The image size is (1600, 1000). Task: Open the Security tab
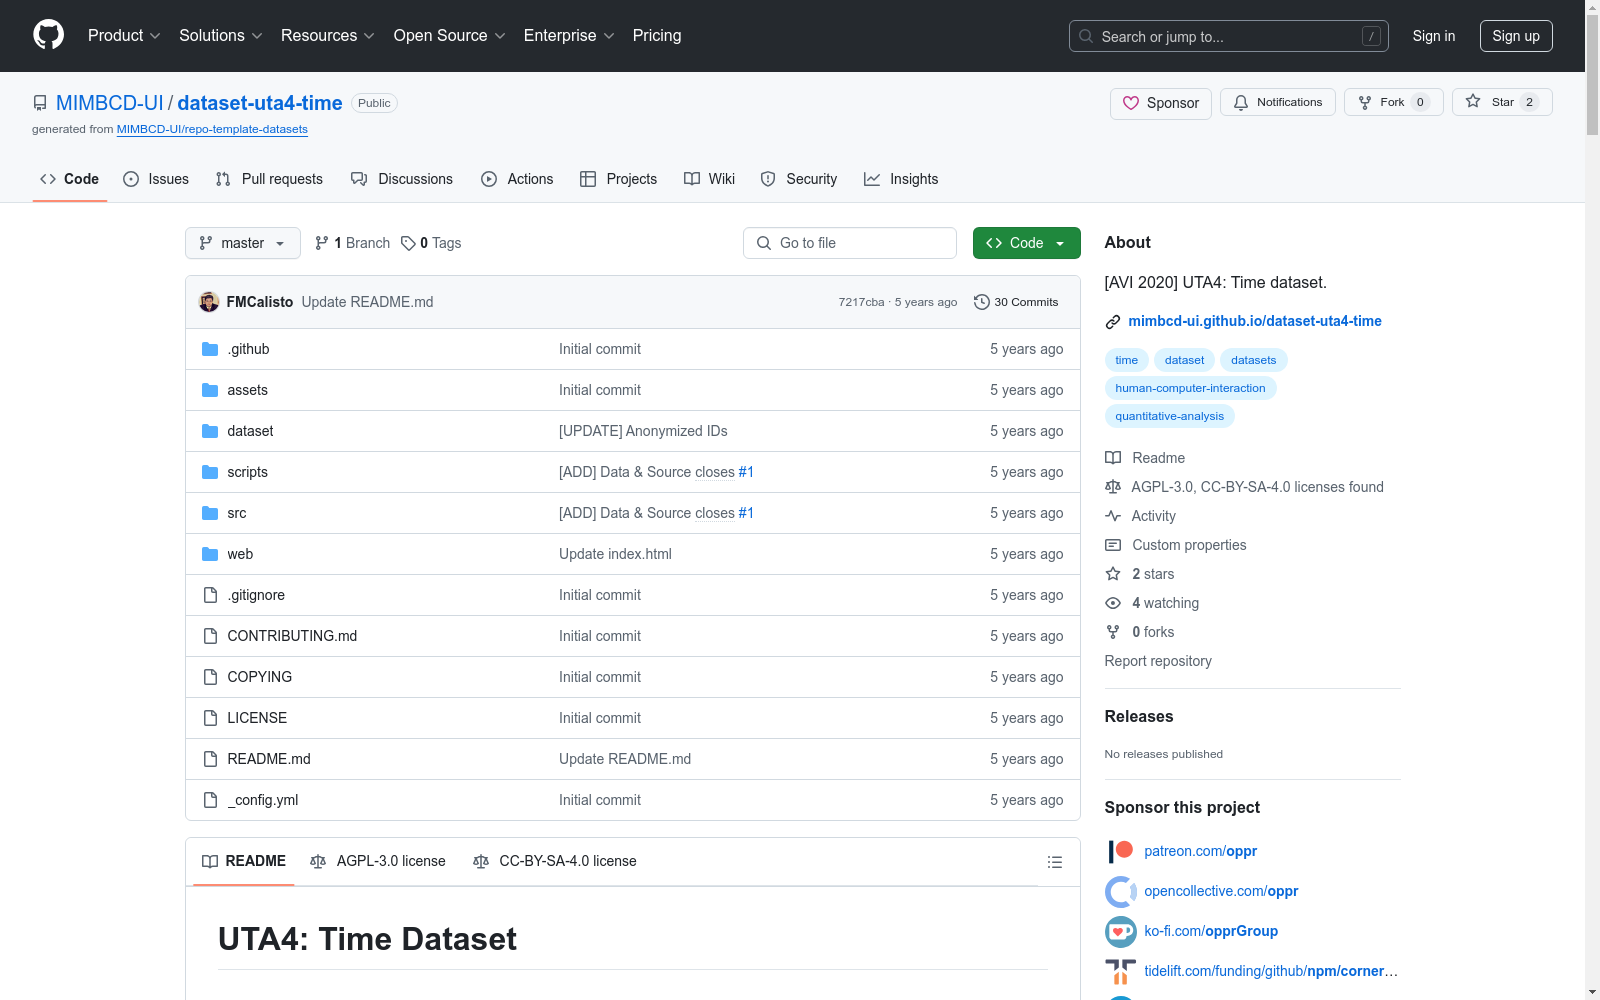pos(799,179)
